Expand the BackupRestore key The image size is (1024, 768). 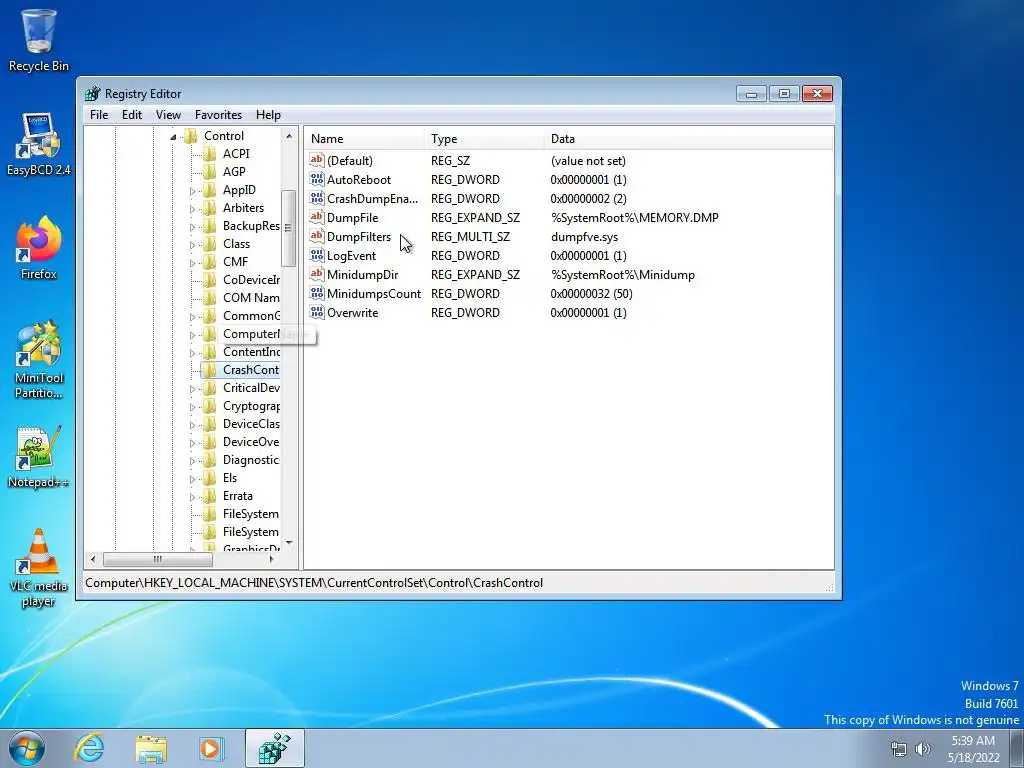[x=192, y=227]
